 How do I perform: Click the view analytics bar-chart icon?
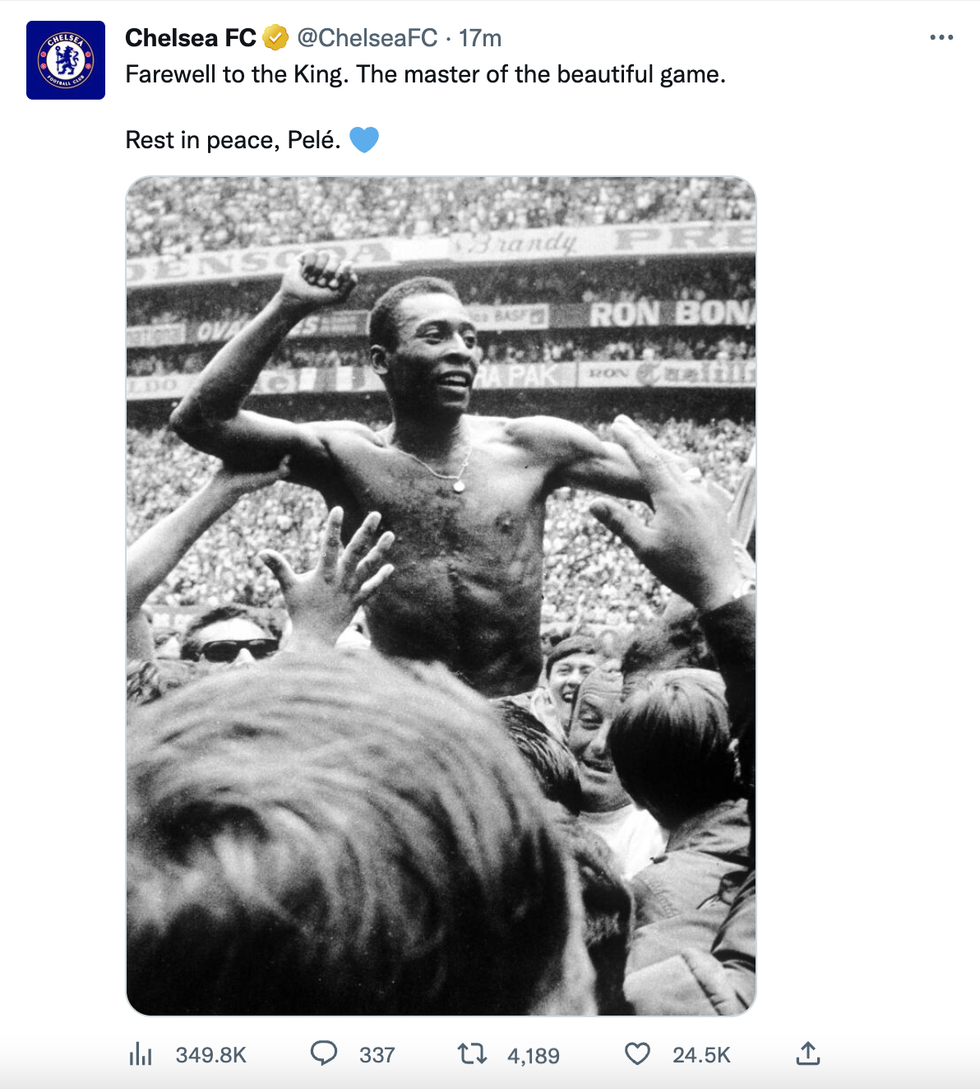tap(139, 1053)
